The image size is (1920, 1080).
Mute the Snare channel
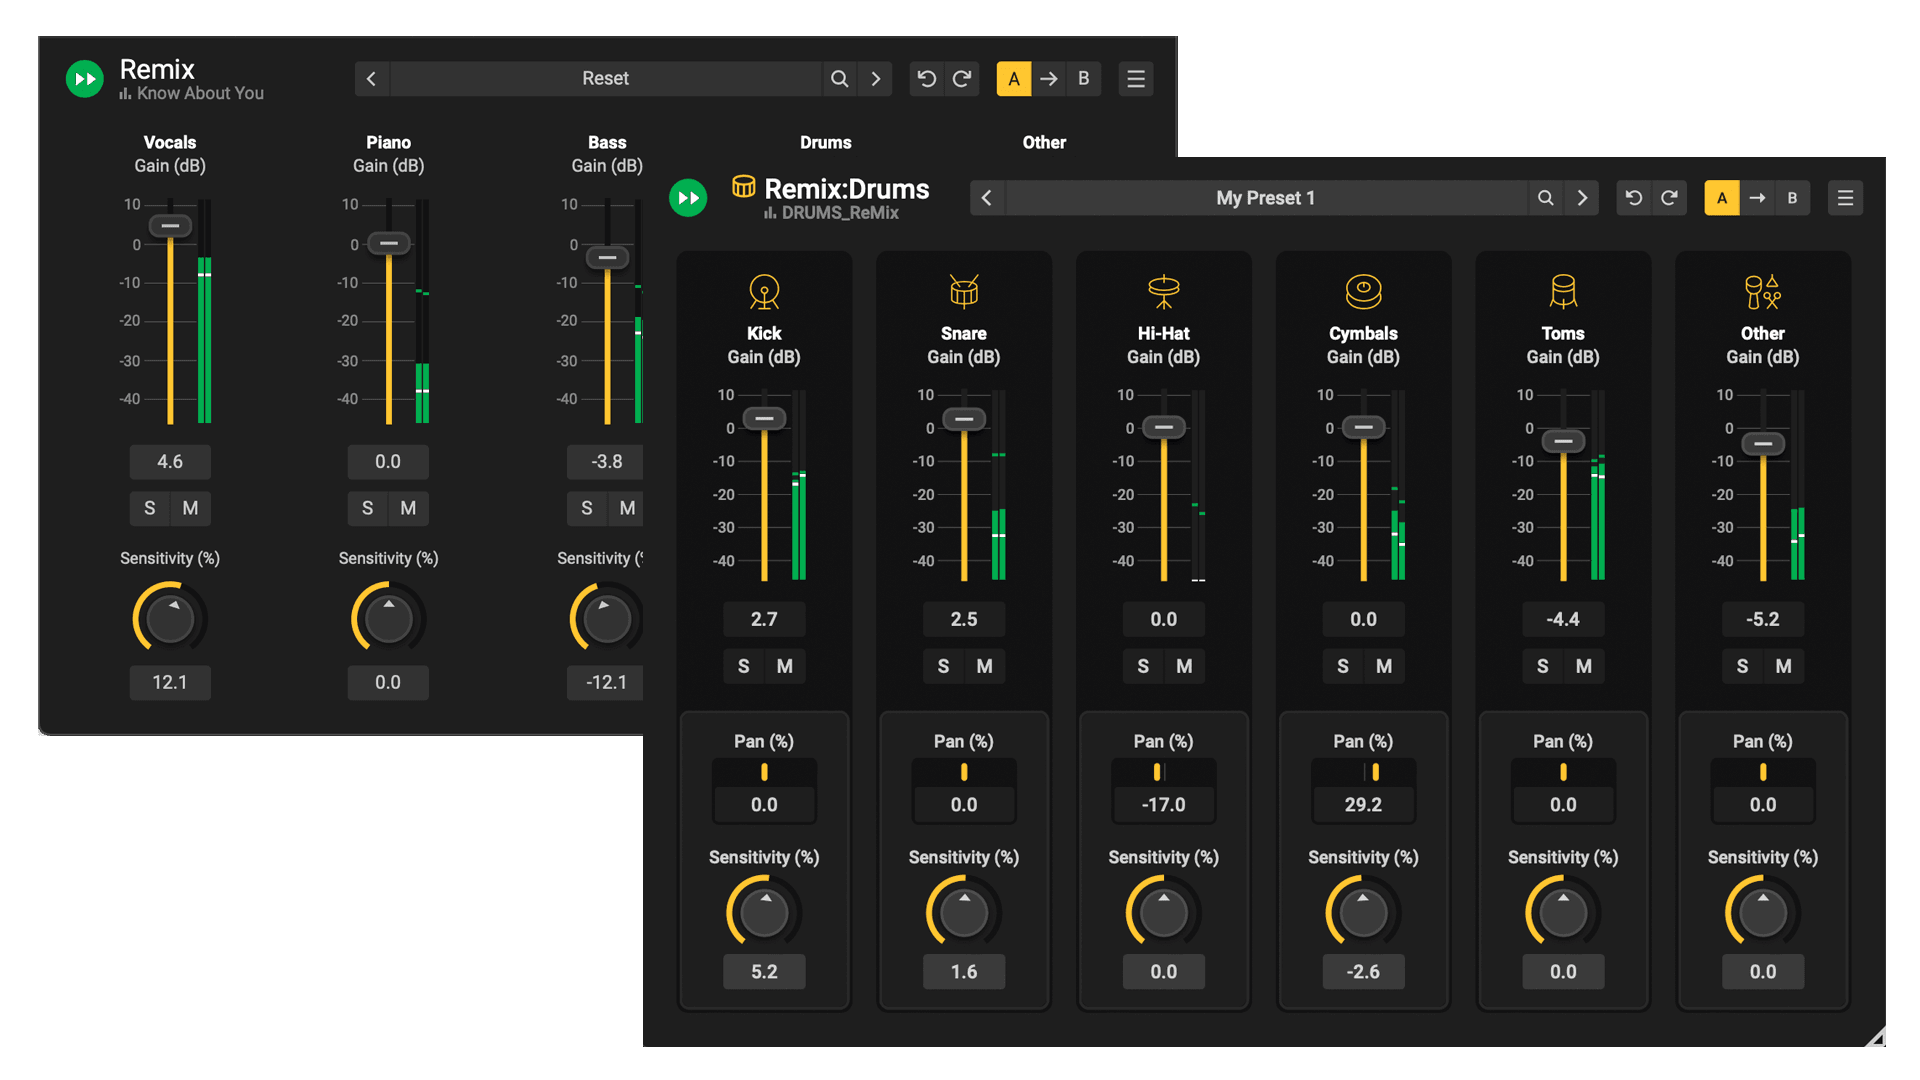click(985, 666)
